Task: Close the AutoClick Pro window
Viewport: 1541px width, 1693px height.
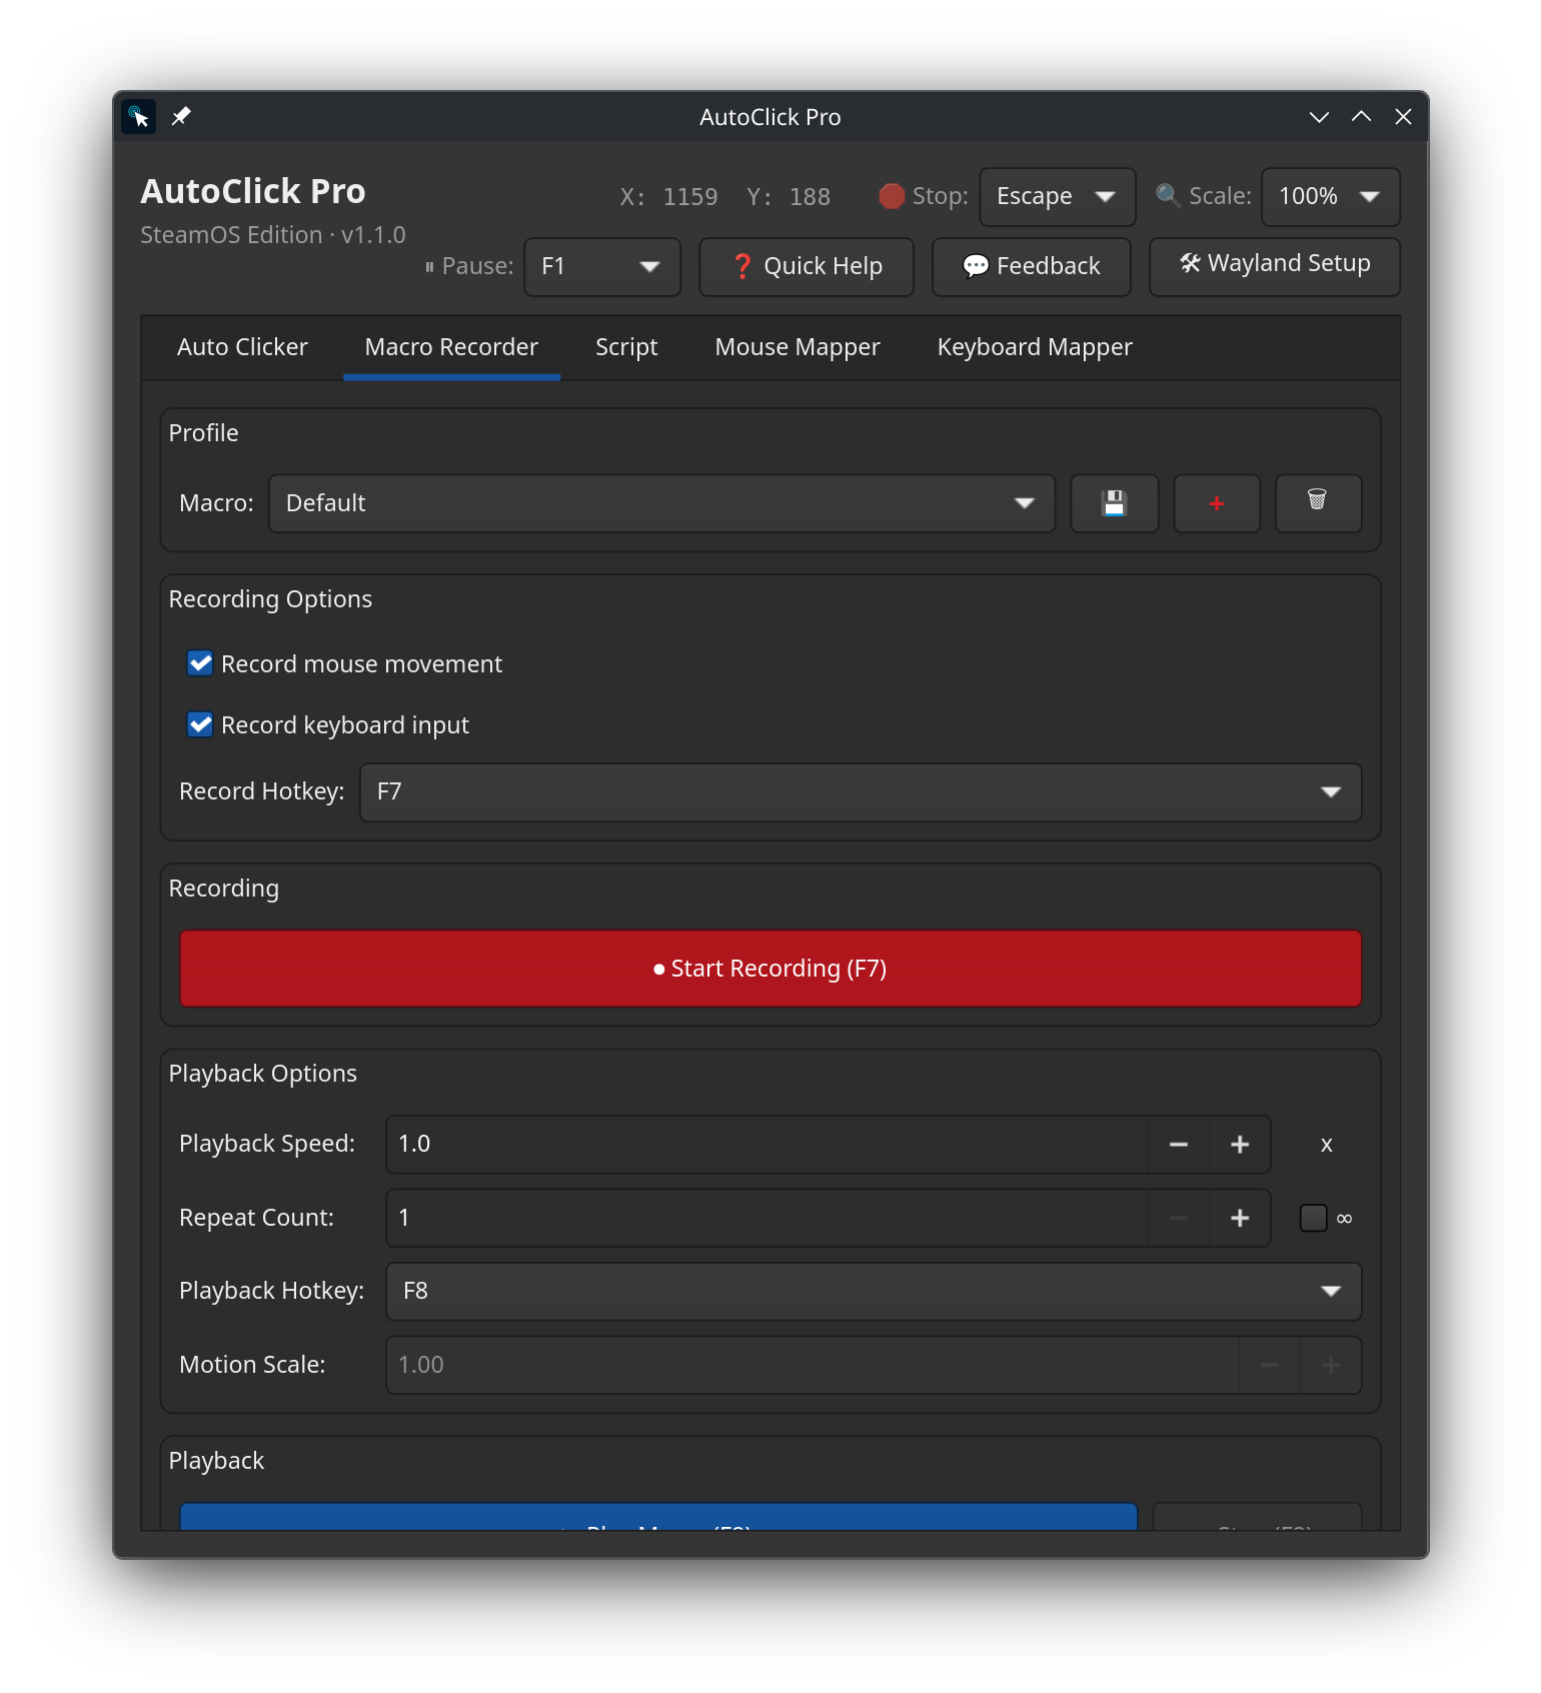Action: point(1403,117)
